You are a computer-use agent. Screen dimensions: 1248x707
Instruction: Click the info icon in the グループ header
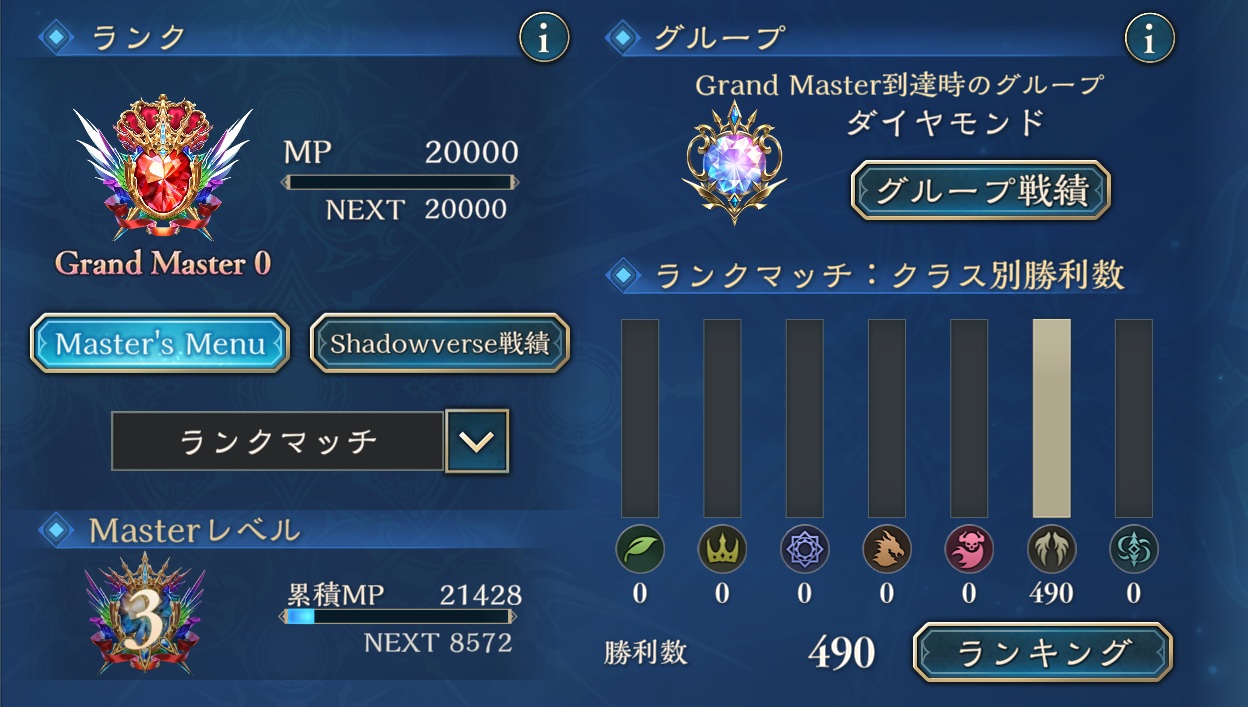(x=1149, y=39)
